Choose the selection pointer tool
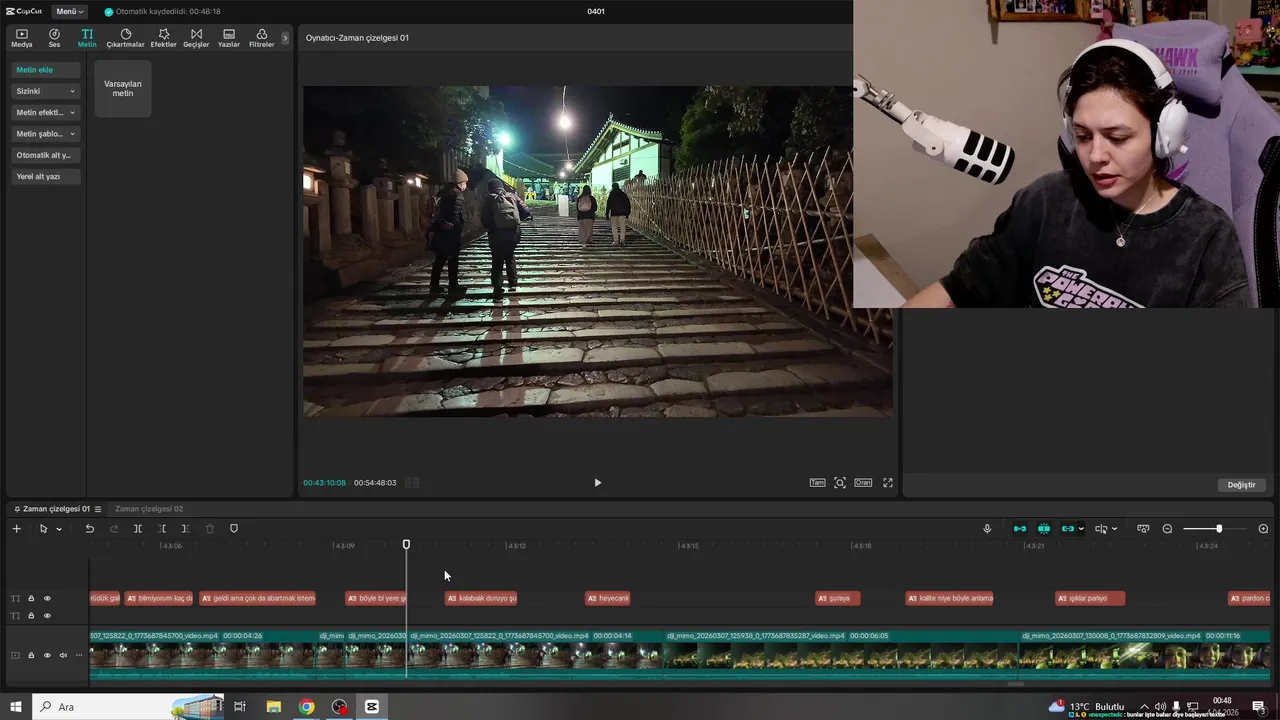Image resolution: width=1280 pixels, height=720 pixels. click(x=43, y=529)
